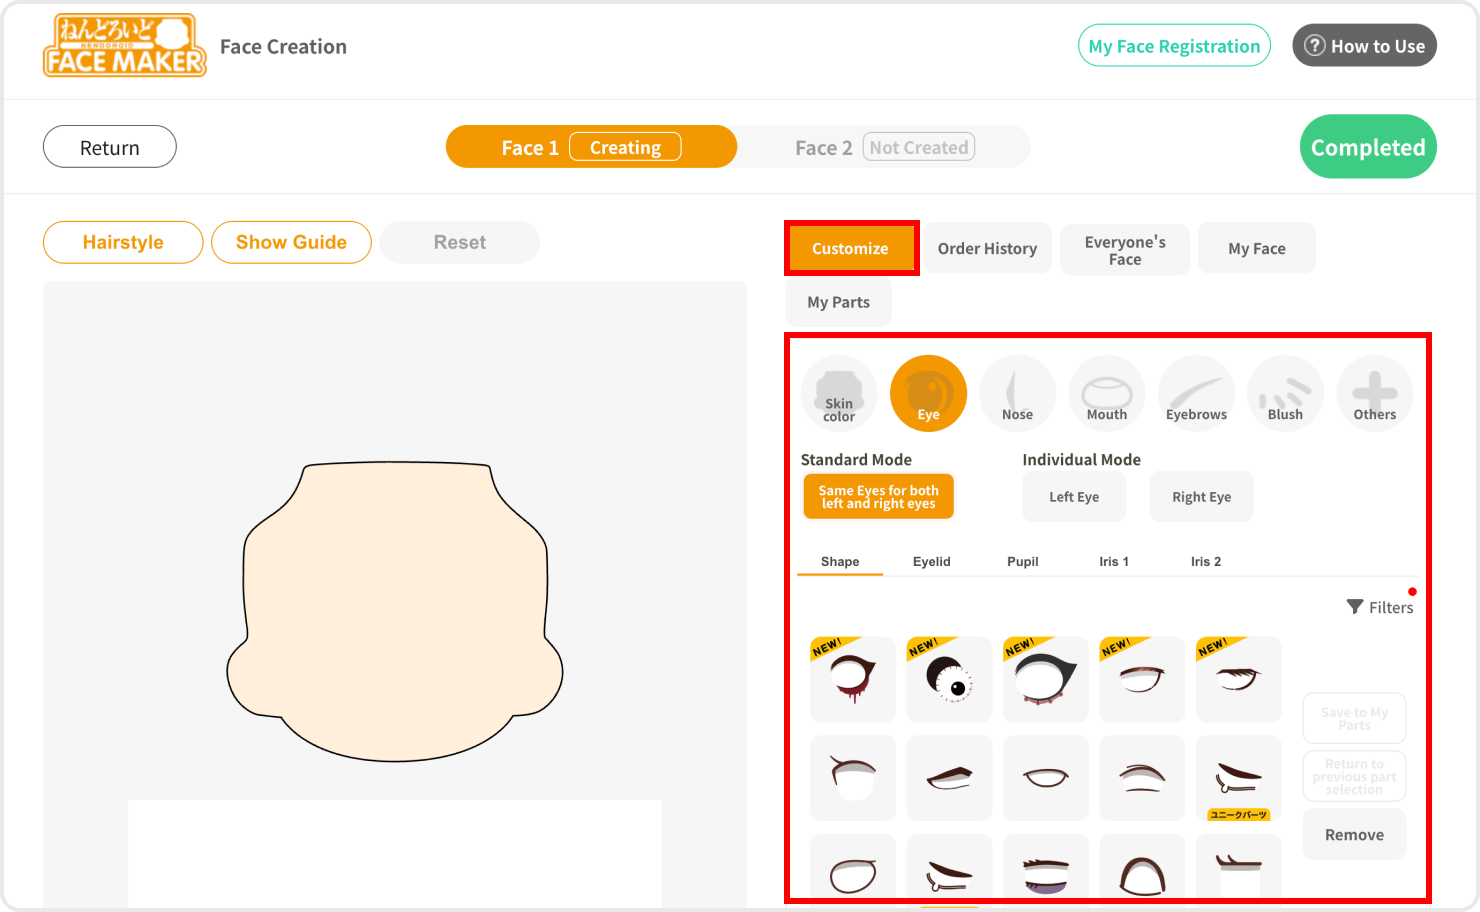Pick the bleeding eye shape thumbnail
This screenshot has width=1480, height=912.
pyautogui.click(x=853, y=679)
